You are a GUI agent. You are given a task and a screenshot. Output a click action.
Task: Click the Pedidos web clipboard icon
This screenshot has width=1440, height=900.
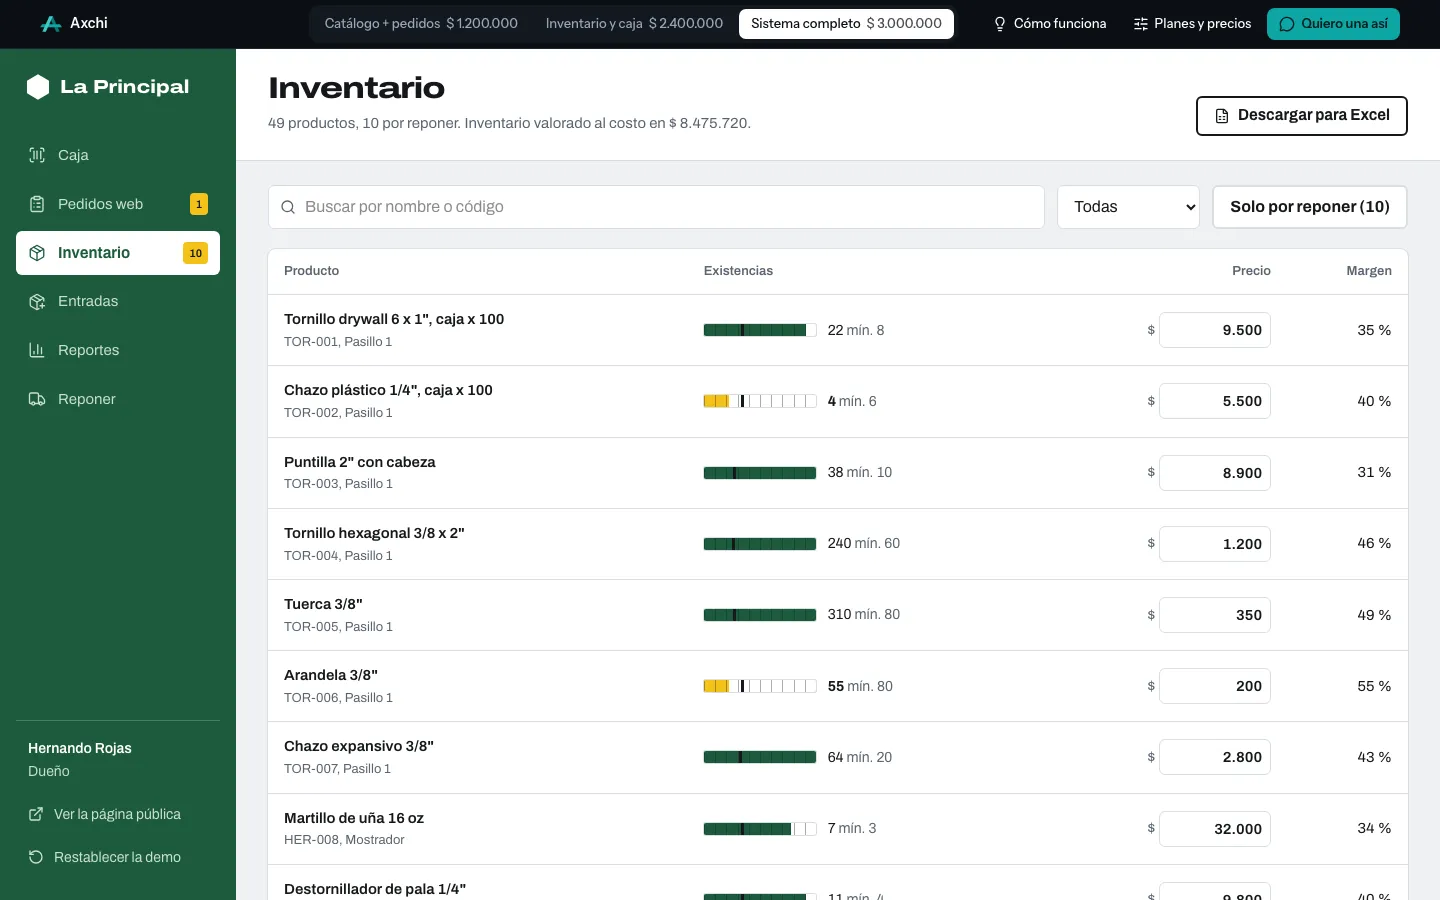tap(37, 204)
